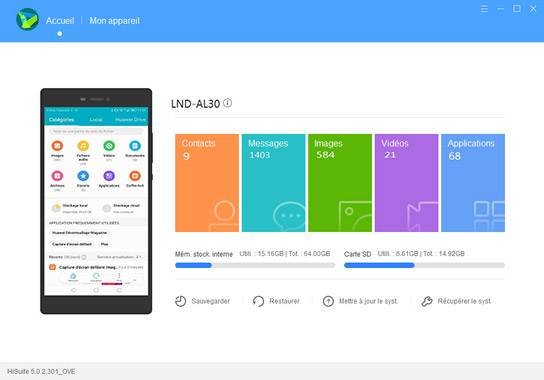Click the Récupérer le syst. link
The height and width of the screenshot is (380, 544).
(465, 301)
